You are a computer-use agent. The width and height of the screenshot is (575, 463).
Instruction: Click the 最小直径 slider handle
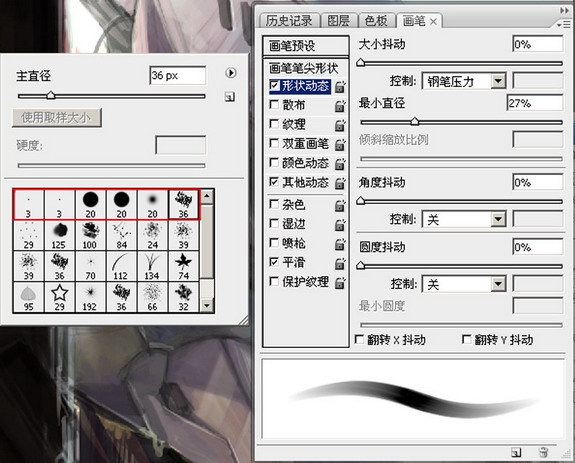[x=414, y=121]
